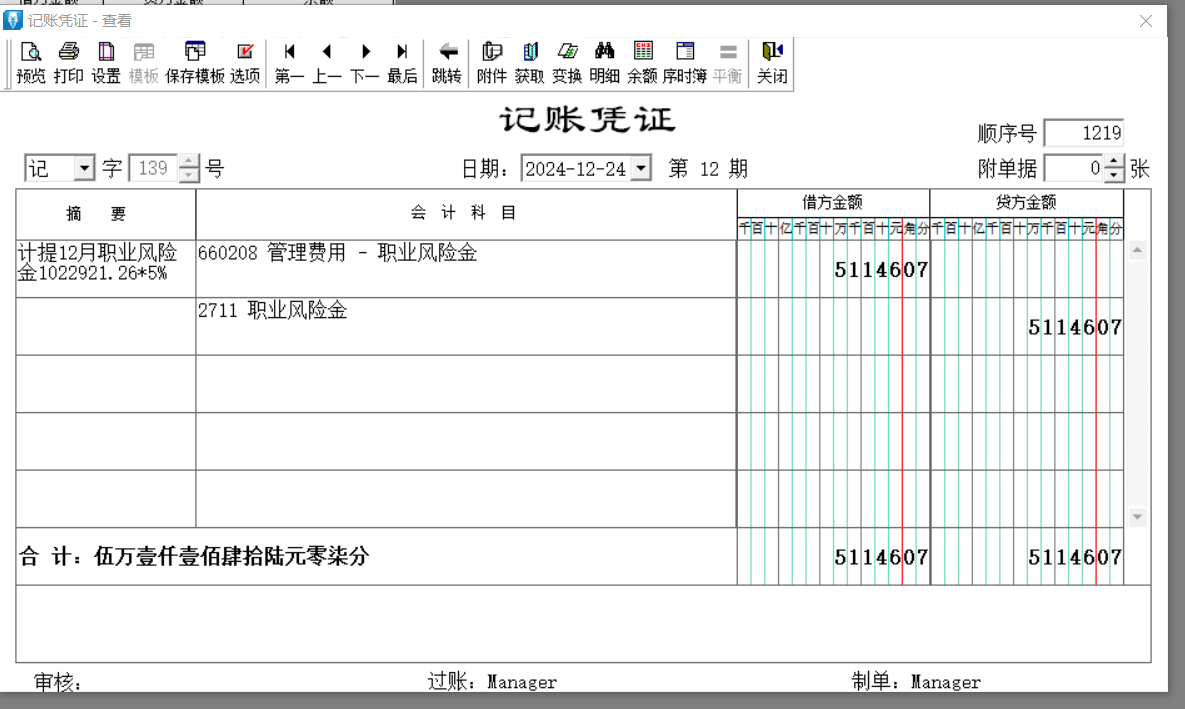Viewport: 1185px width, 709px height.
Task: Open 设置 (Settings) from the toolbar
Action: pos(106,62)
